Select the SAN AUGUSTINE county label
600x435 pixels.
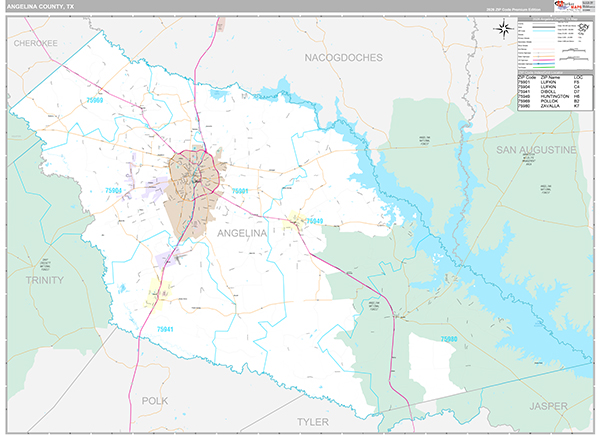(x=536, y=150)
